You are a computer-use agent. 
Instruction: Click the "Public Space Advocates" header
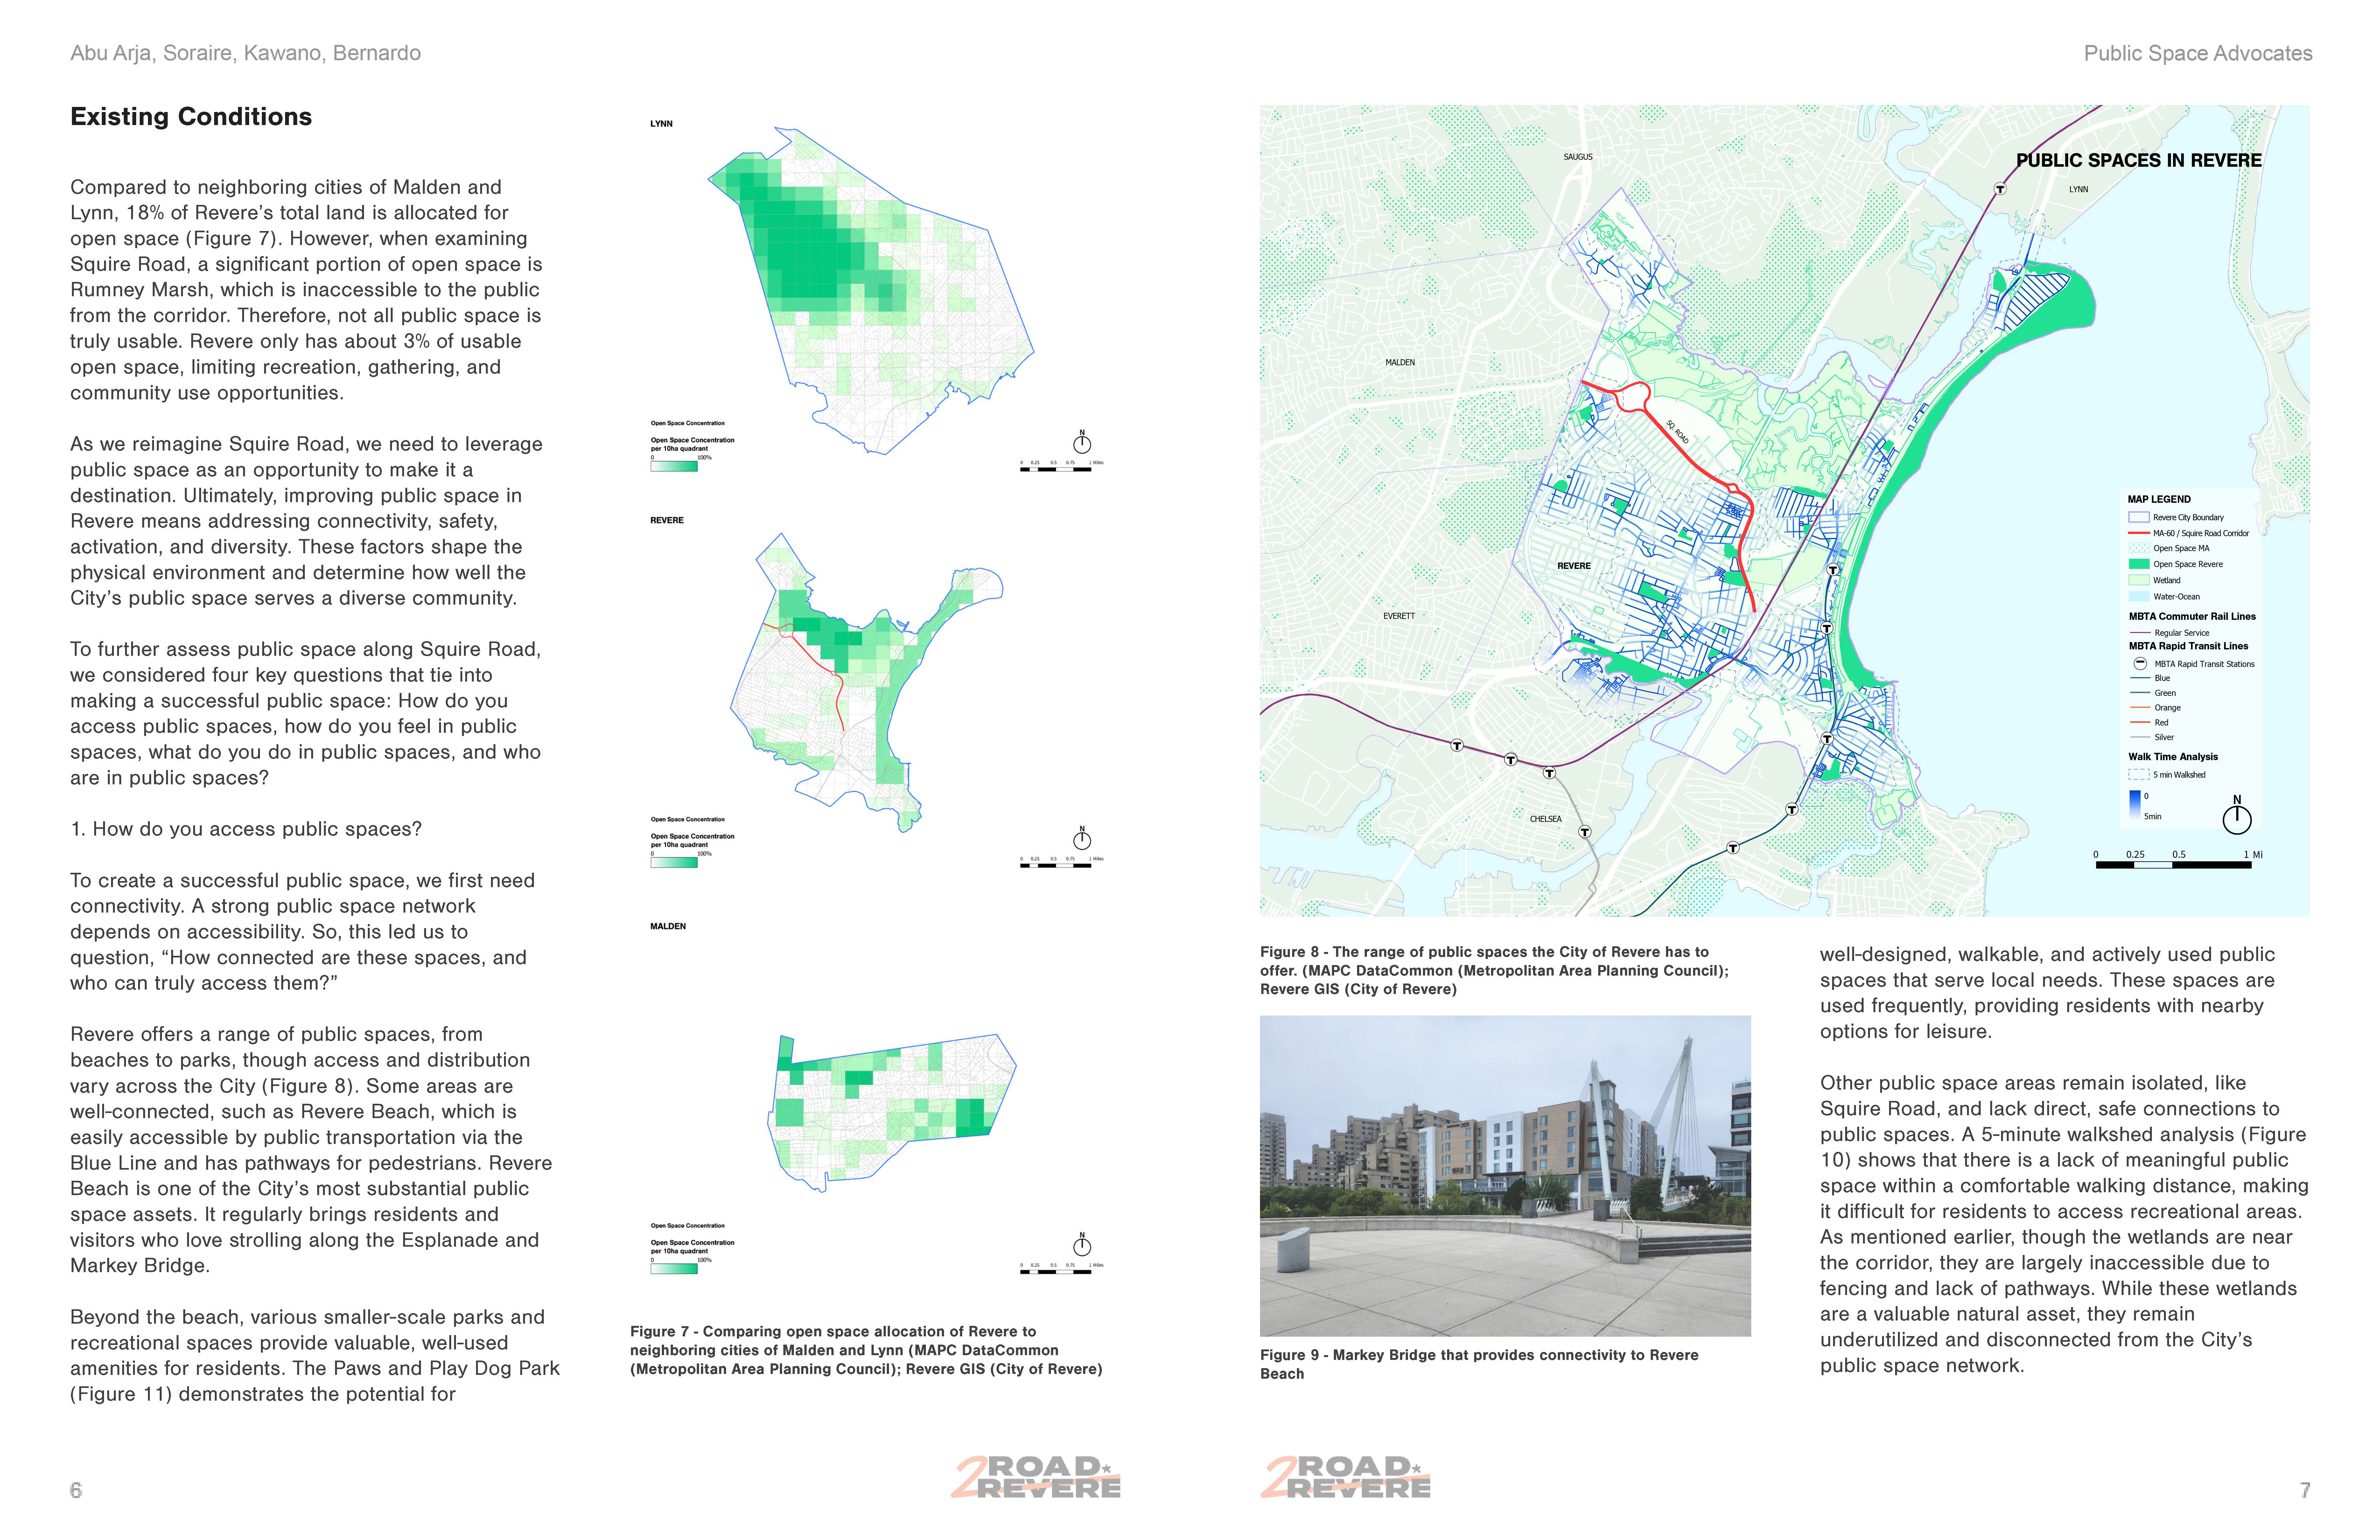(x=2198, y=53)
